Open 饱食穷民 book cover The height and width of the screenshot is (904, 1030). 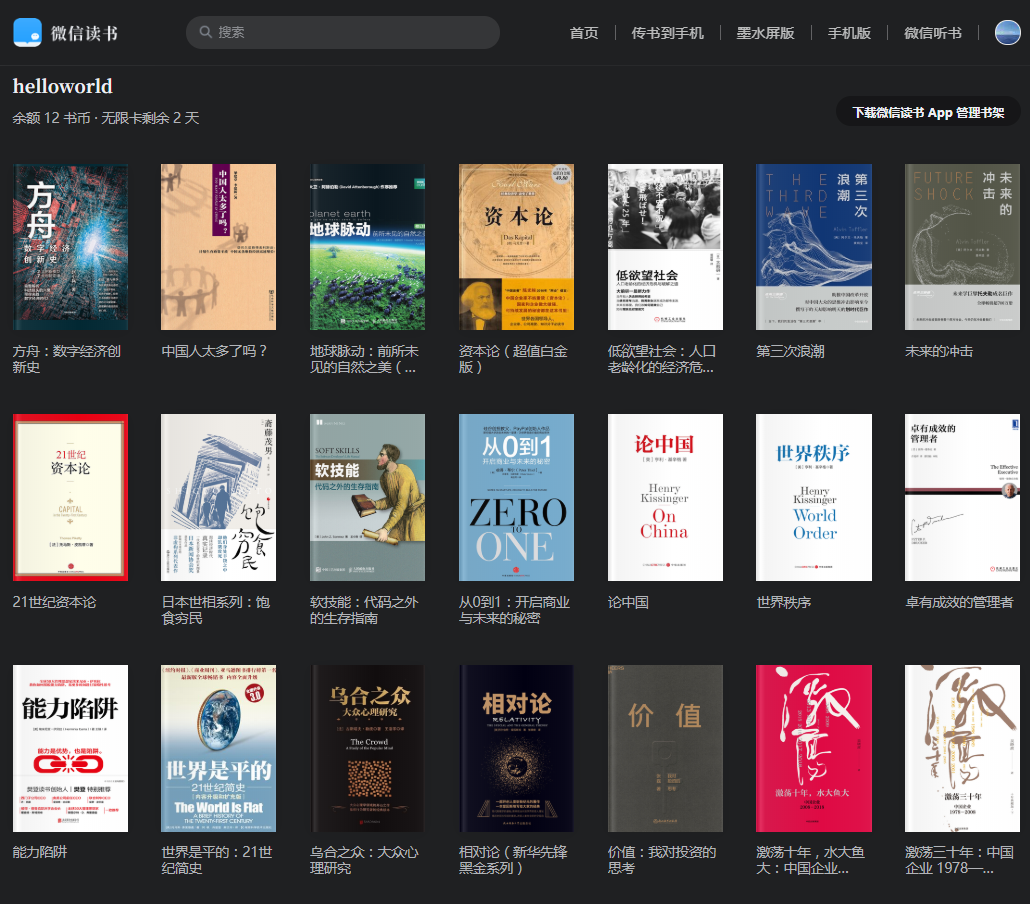point(218,497)
